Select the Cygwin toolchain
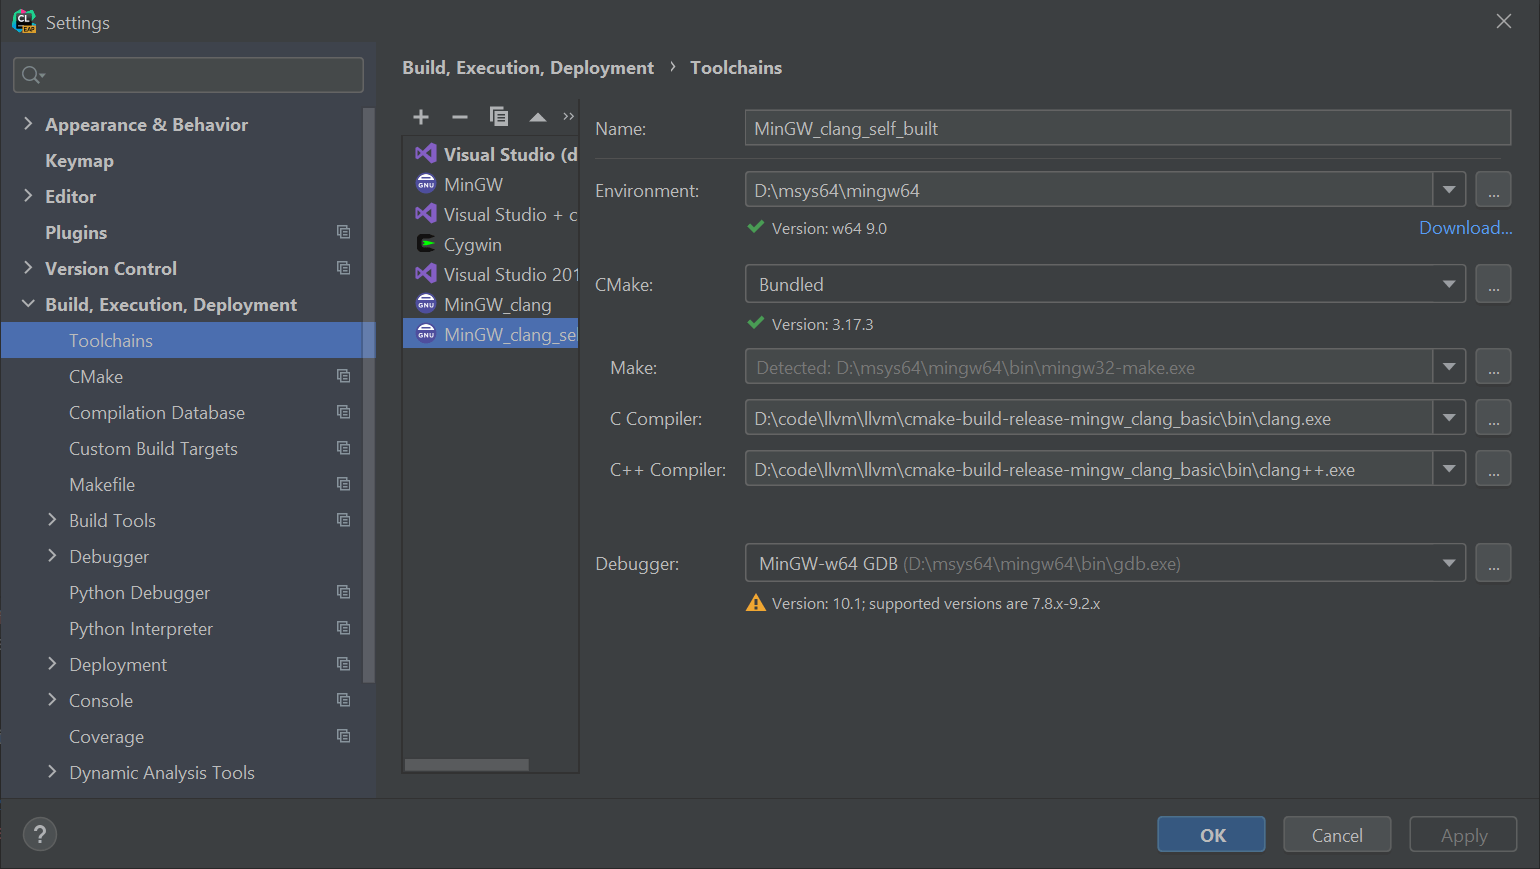Viewport: 1540px width, 869px height. pos(472,243)
